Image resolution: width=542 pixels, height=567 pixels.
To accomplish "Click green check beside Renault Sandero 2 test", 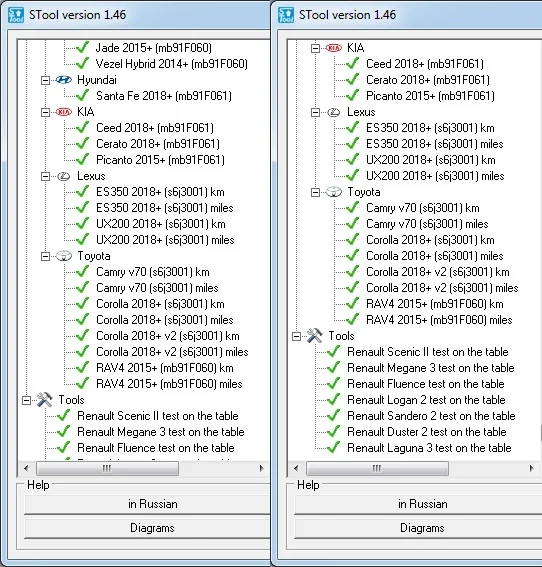I will [x=333, y=415].
